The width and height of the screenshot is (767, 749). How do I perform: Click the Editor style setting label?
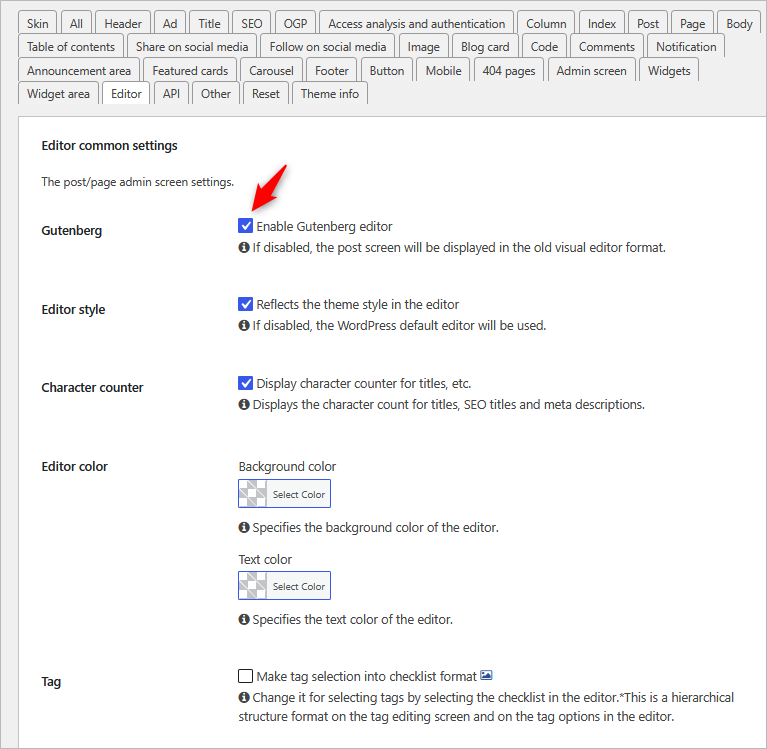[x=73, y=310]
